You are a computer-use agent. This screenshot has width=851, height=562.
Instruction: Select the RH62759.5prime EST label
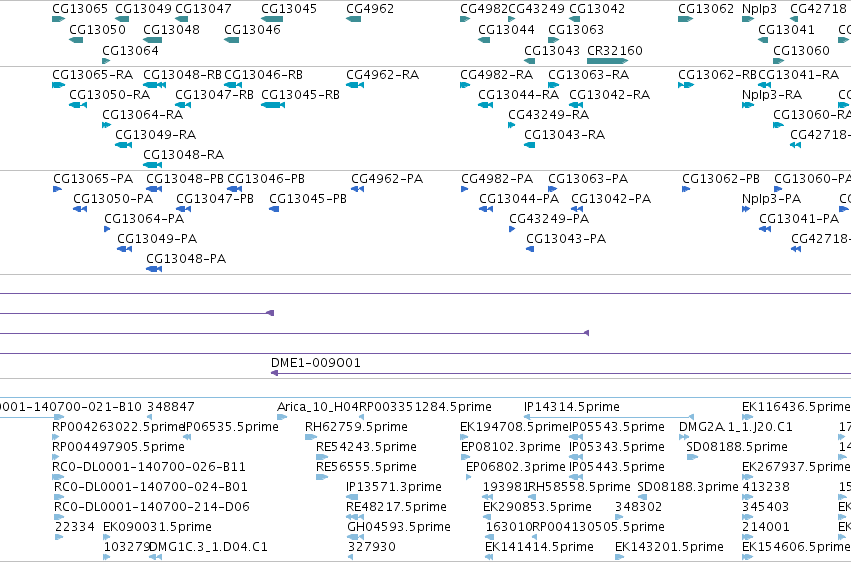click(x=356, y=427)
